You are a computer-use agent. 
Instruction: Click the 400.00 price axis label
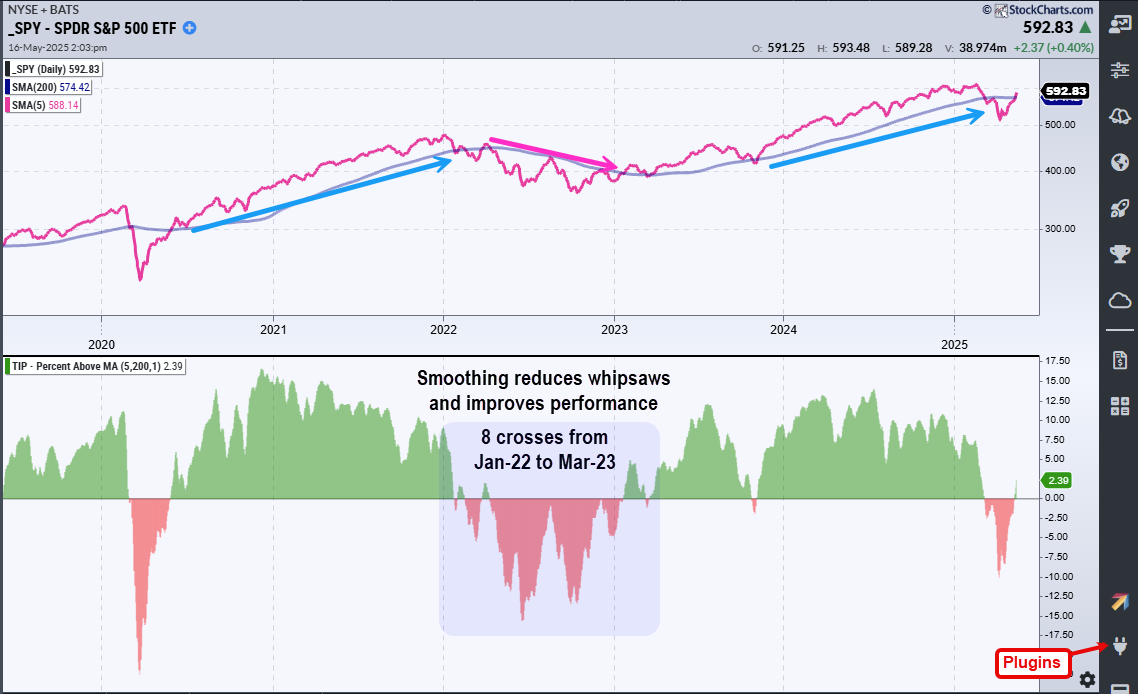point(1060,171)
